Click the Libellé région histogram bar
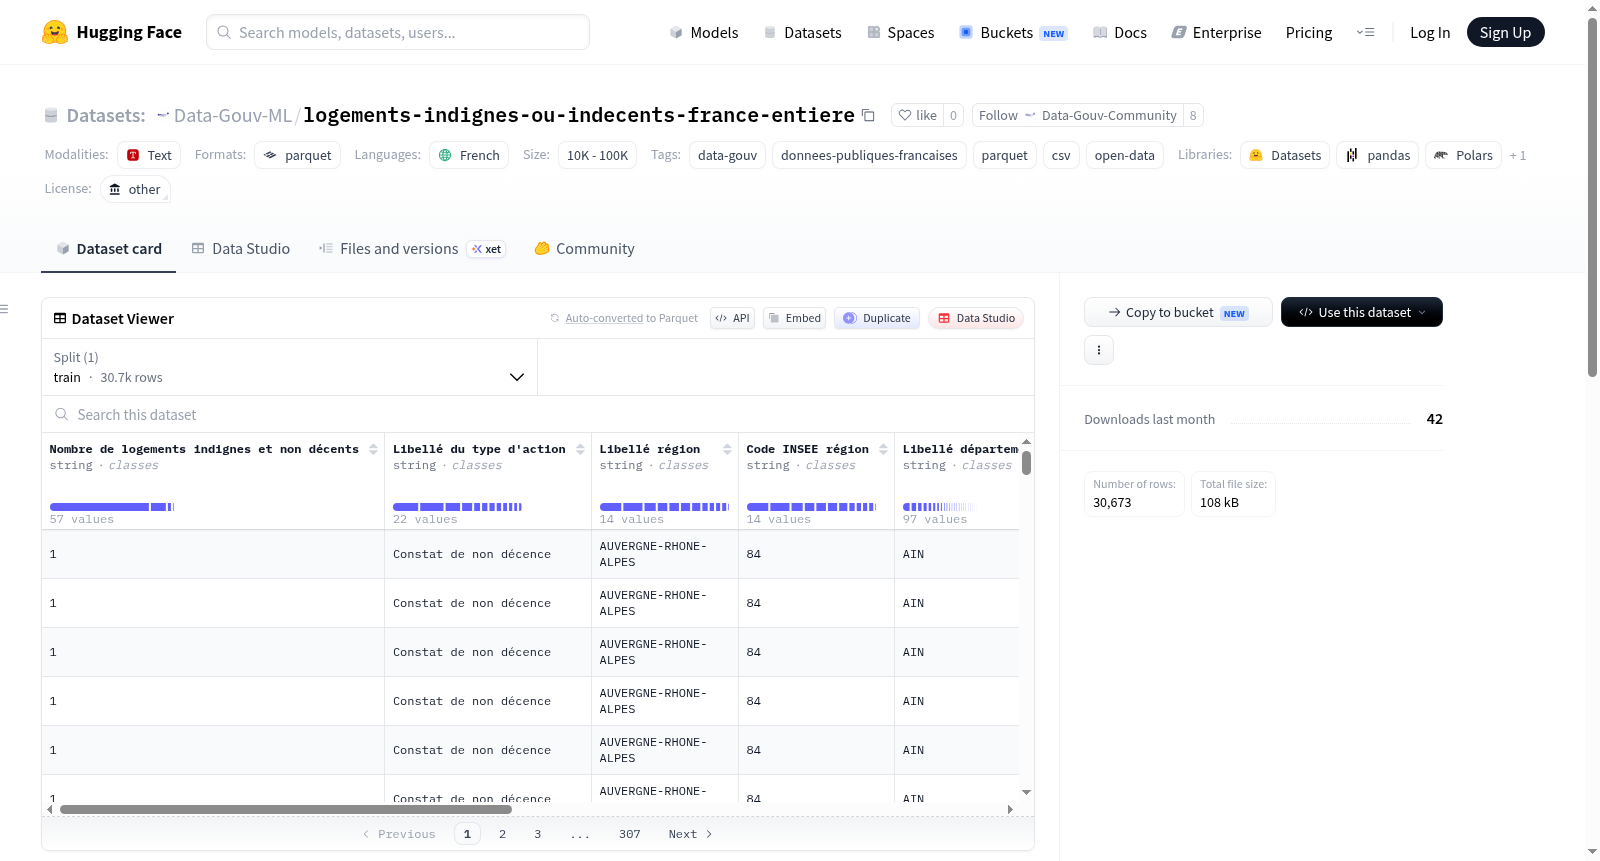Screen dimensions: 1600x861 664,507
